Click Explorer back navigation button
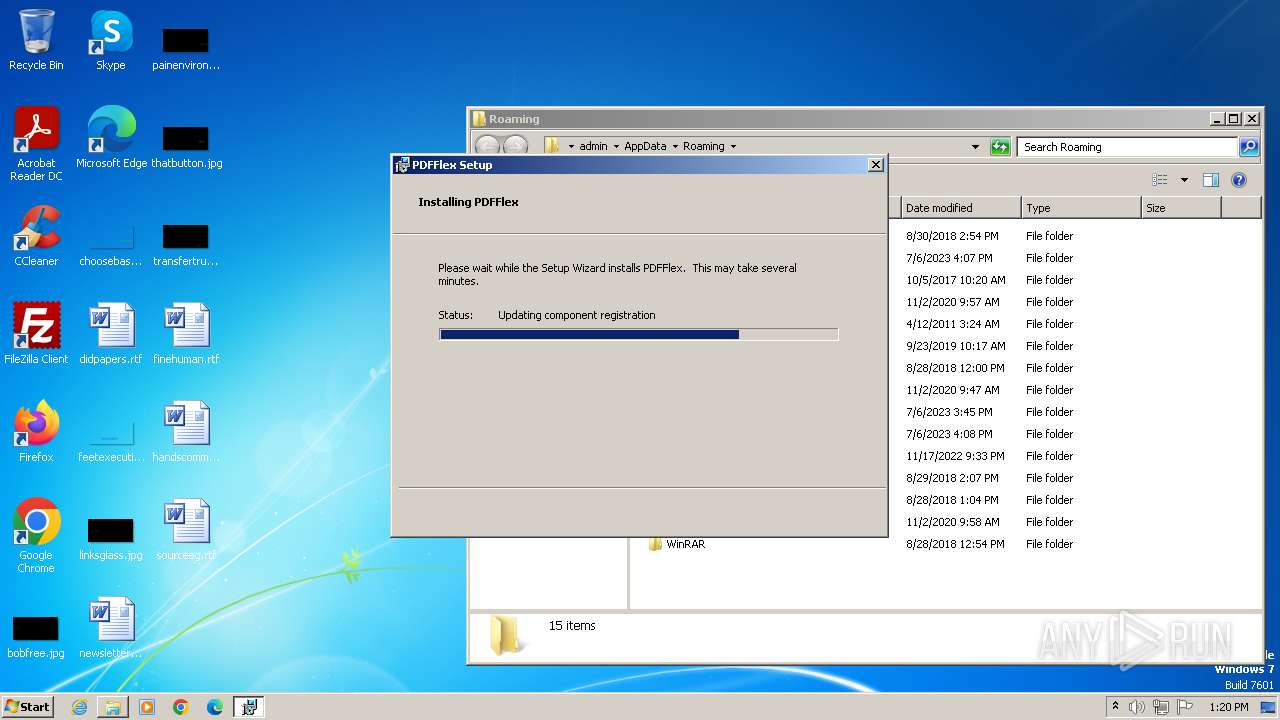The width and height of the screenshot is (1280, 720). (487, 146)
